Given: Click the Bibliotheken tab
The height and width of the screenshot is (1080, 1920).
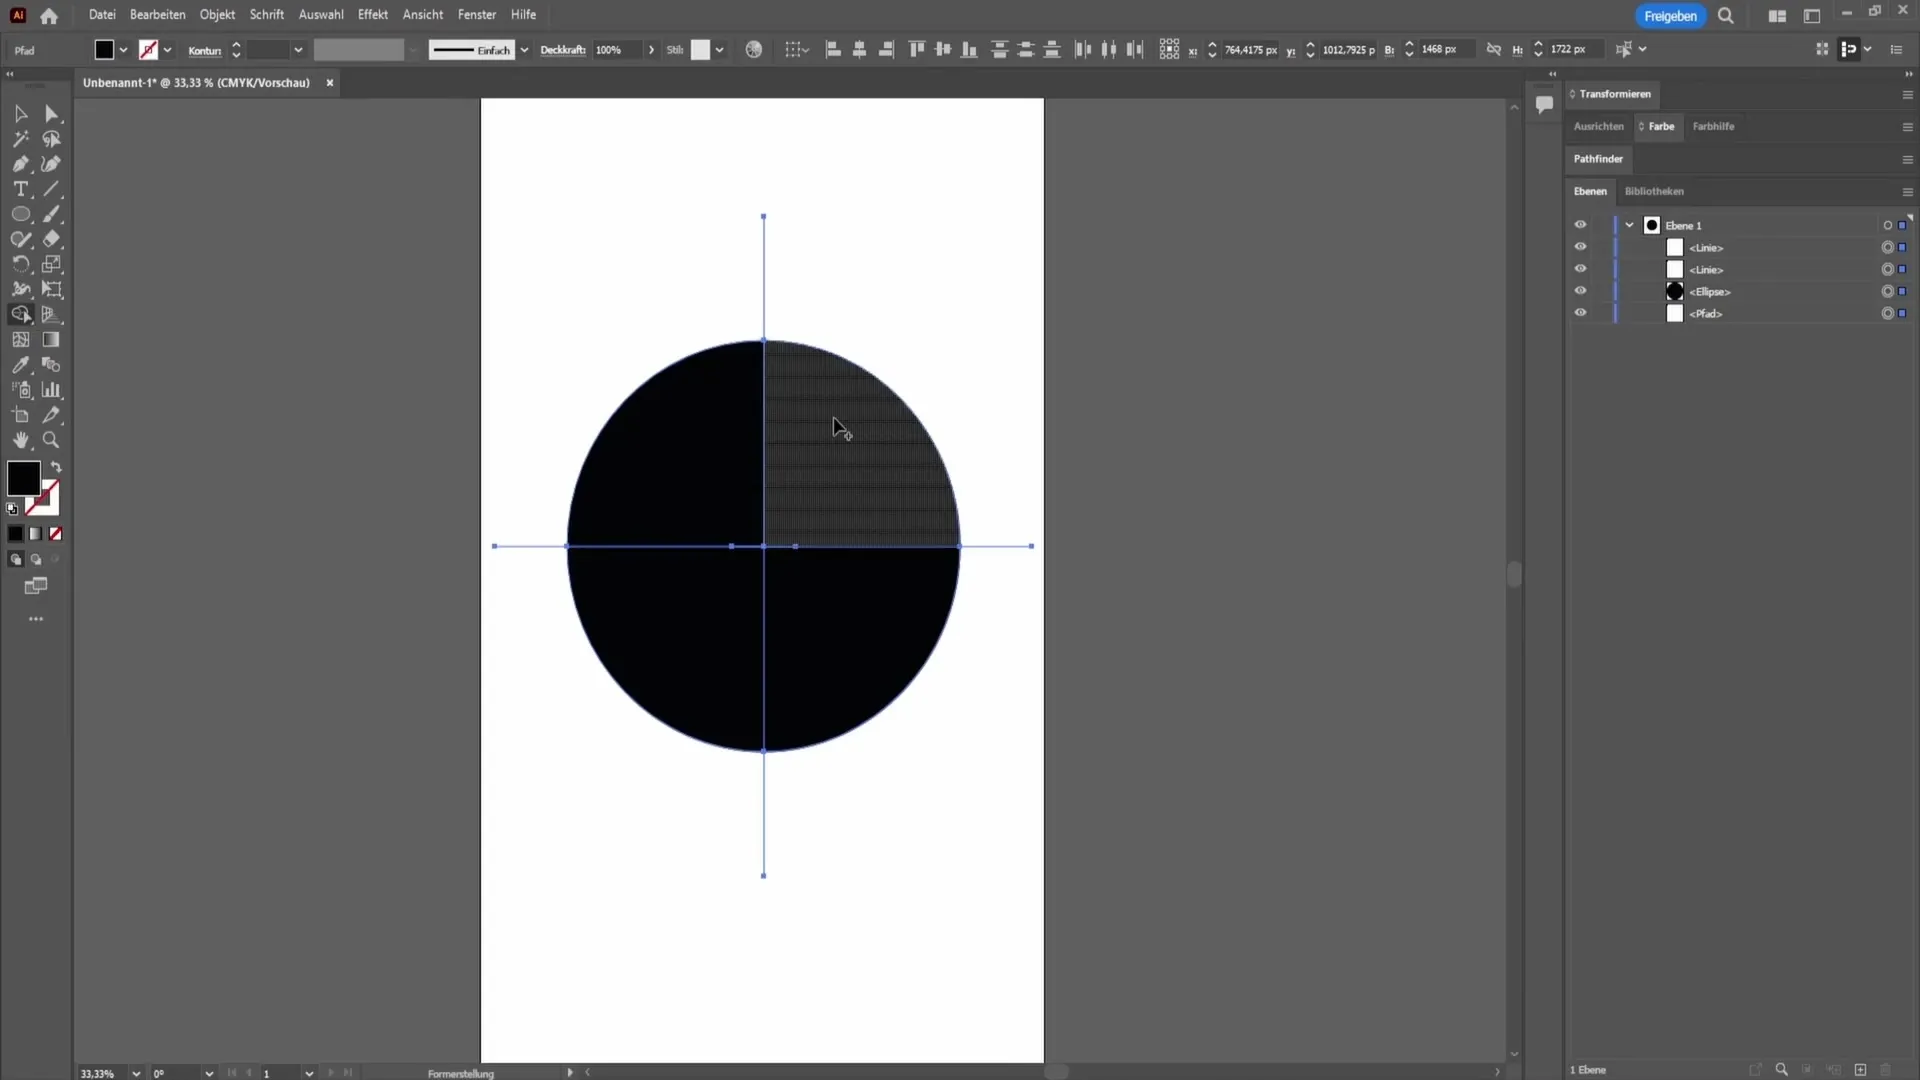Looking at the screenshot, I should (1656, 191).
